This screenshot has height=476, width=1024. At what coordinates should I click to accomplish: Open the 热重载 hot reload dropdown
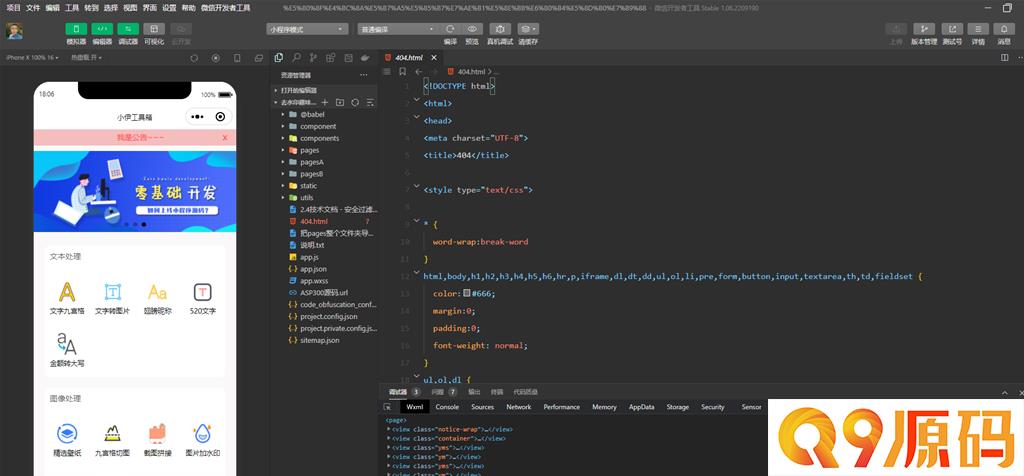coord(86,57)
